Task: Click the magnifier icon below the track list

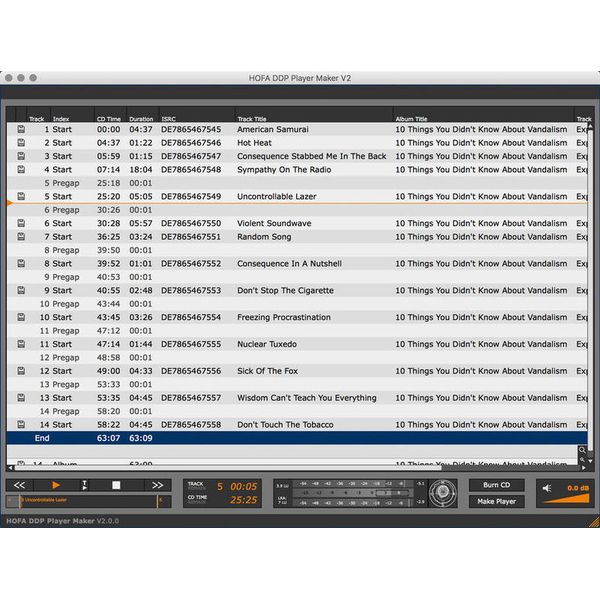Action: 581,450
